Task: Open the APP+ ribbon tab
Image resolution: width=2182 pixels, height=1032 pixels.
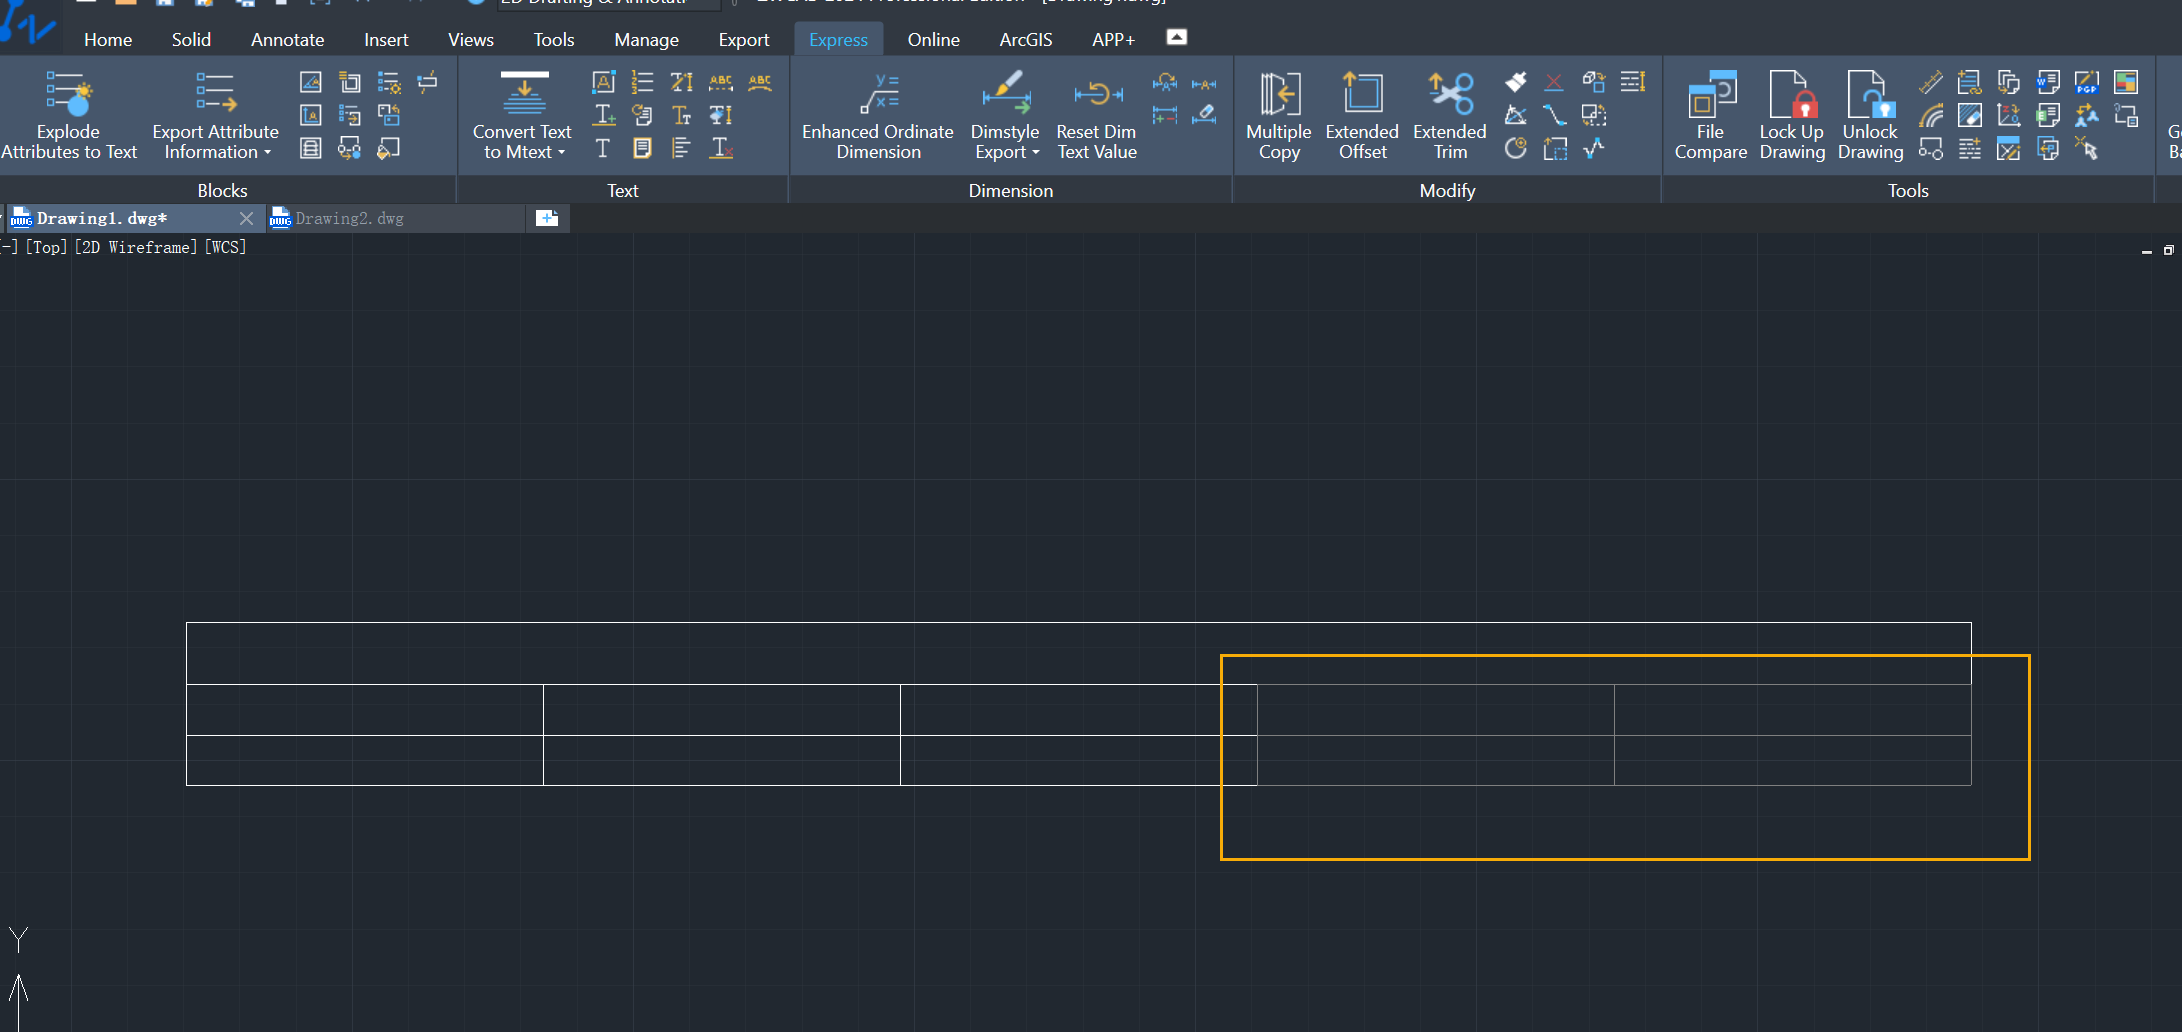Action: tap(1113, 39)
